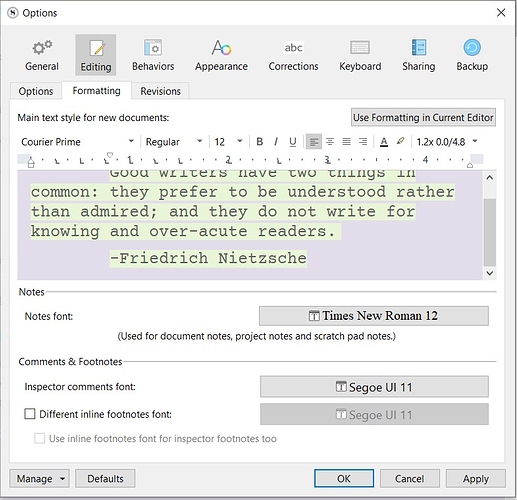Click the left indent marker on ruler
This screenshot has height=500, width=517.
(31, 162)
